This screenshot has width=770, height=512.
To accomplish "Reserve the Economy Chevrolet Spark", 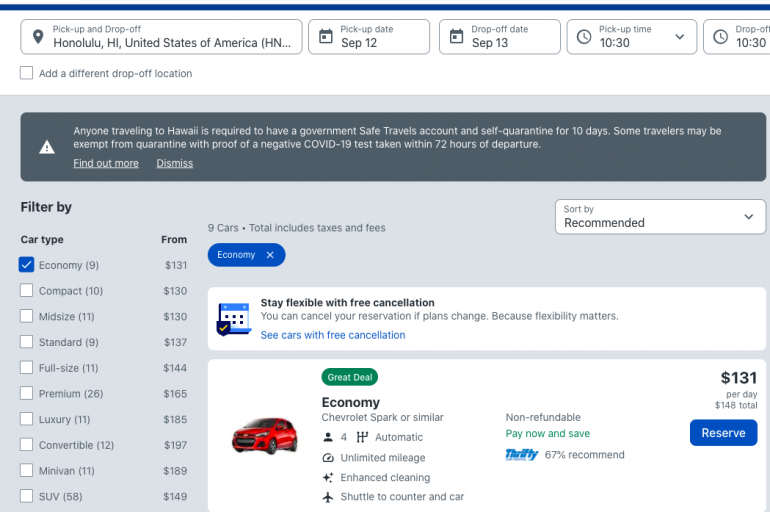I will (x=723, y=433).
